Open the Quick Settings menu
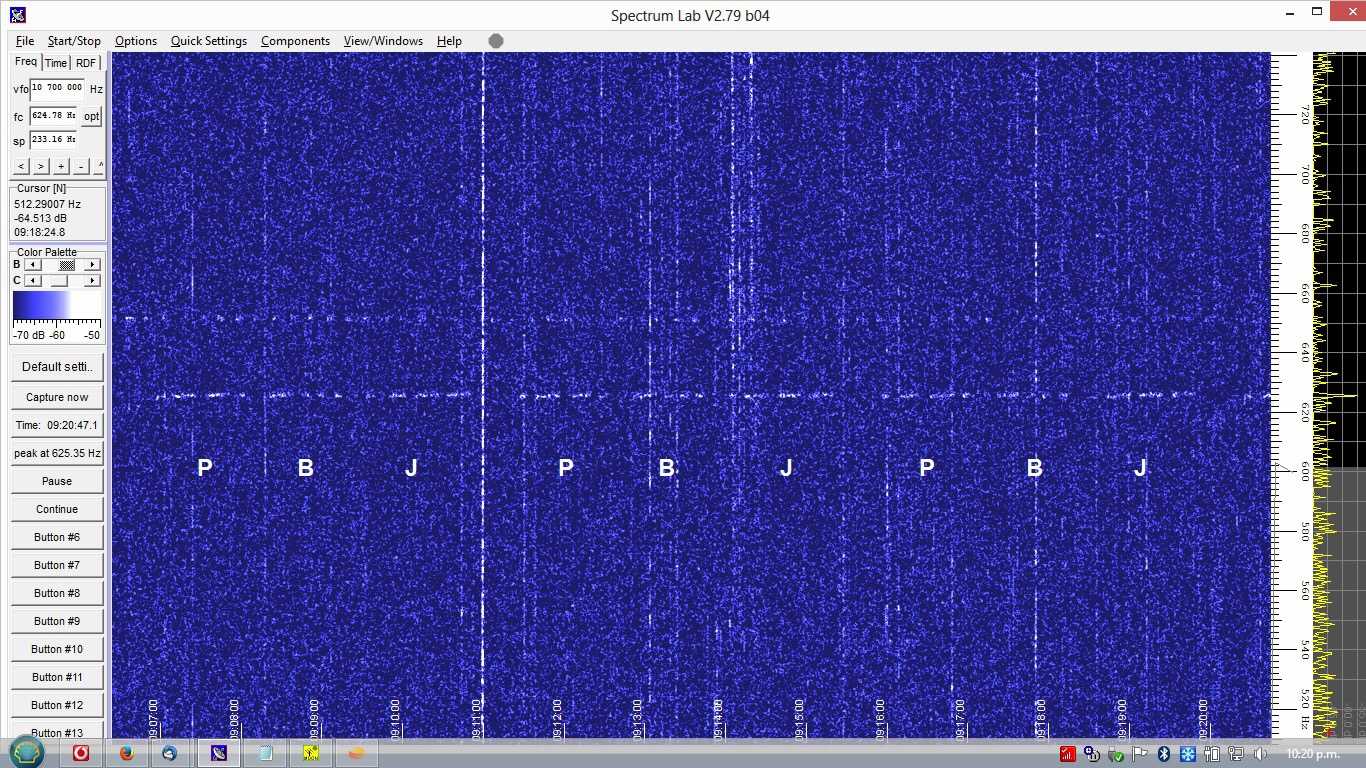 tap(208, 41)
